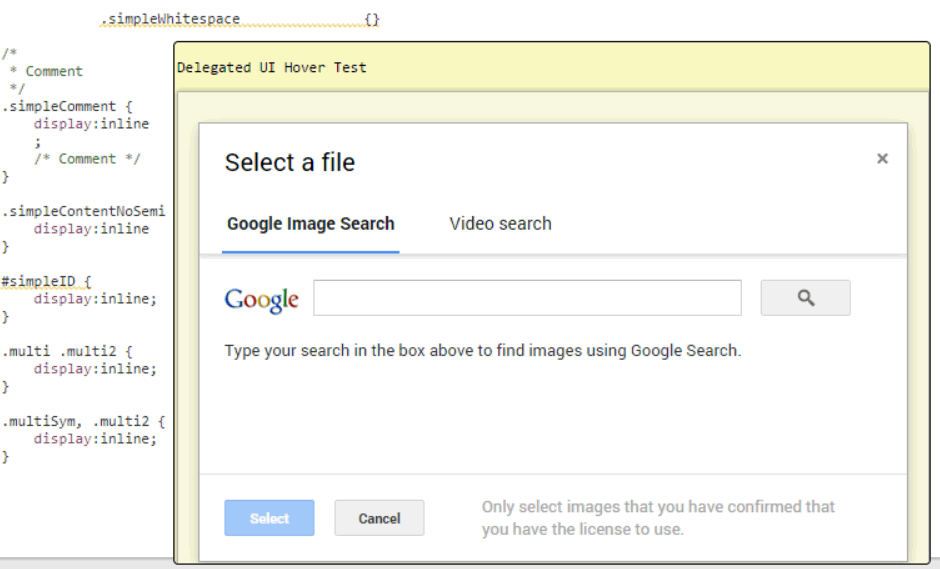
Task: Click the inline /* Comment */ in .simpleComment
Action: tap(87, 159)
